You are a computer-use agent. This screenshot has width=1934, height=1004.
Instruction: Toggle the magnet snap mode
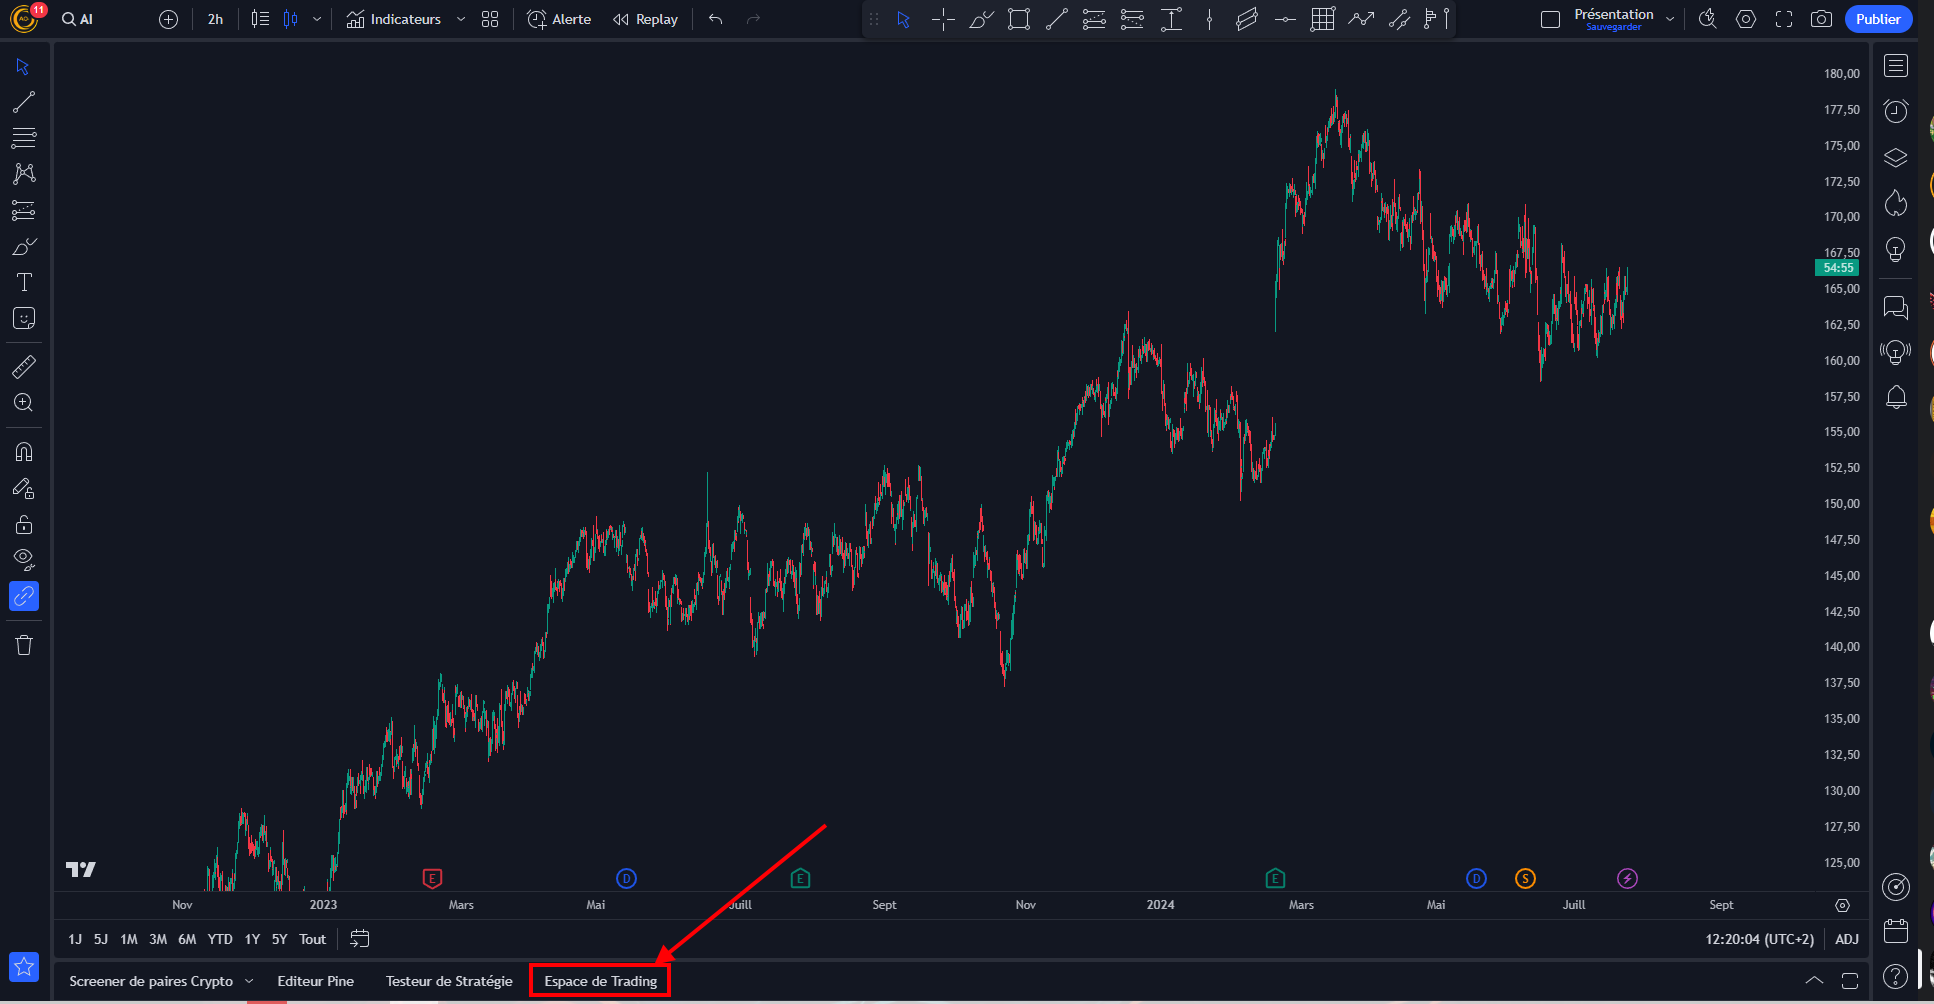click(x=24, y=451)
